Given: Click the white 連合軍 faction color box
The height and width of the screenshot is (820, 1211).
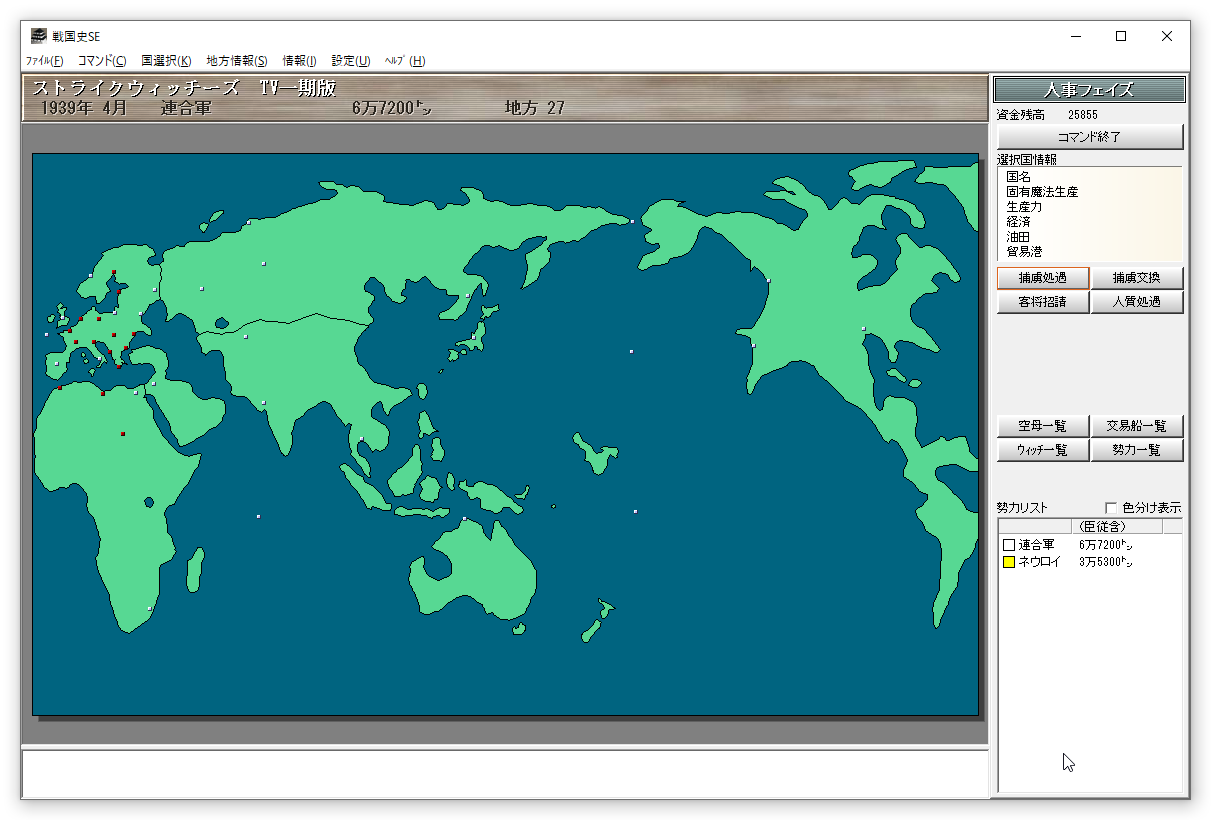Looking at the screenshot, I should [x=1008, y=545].
